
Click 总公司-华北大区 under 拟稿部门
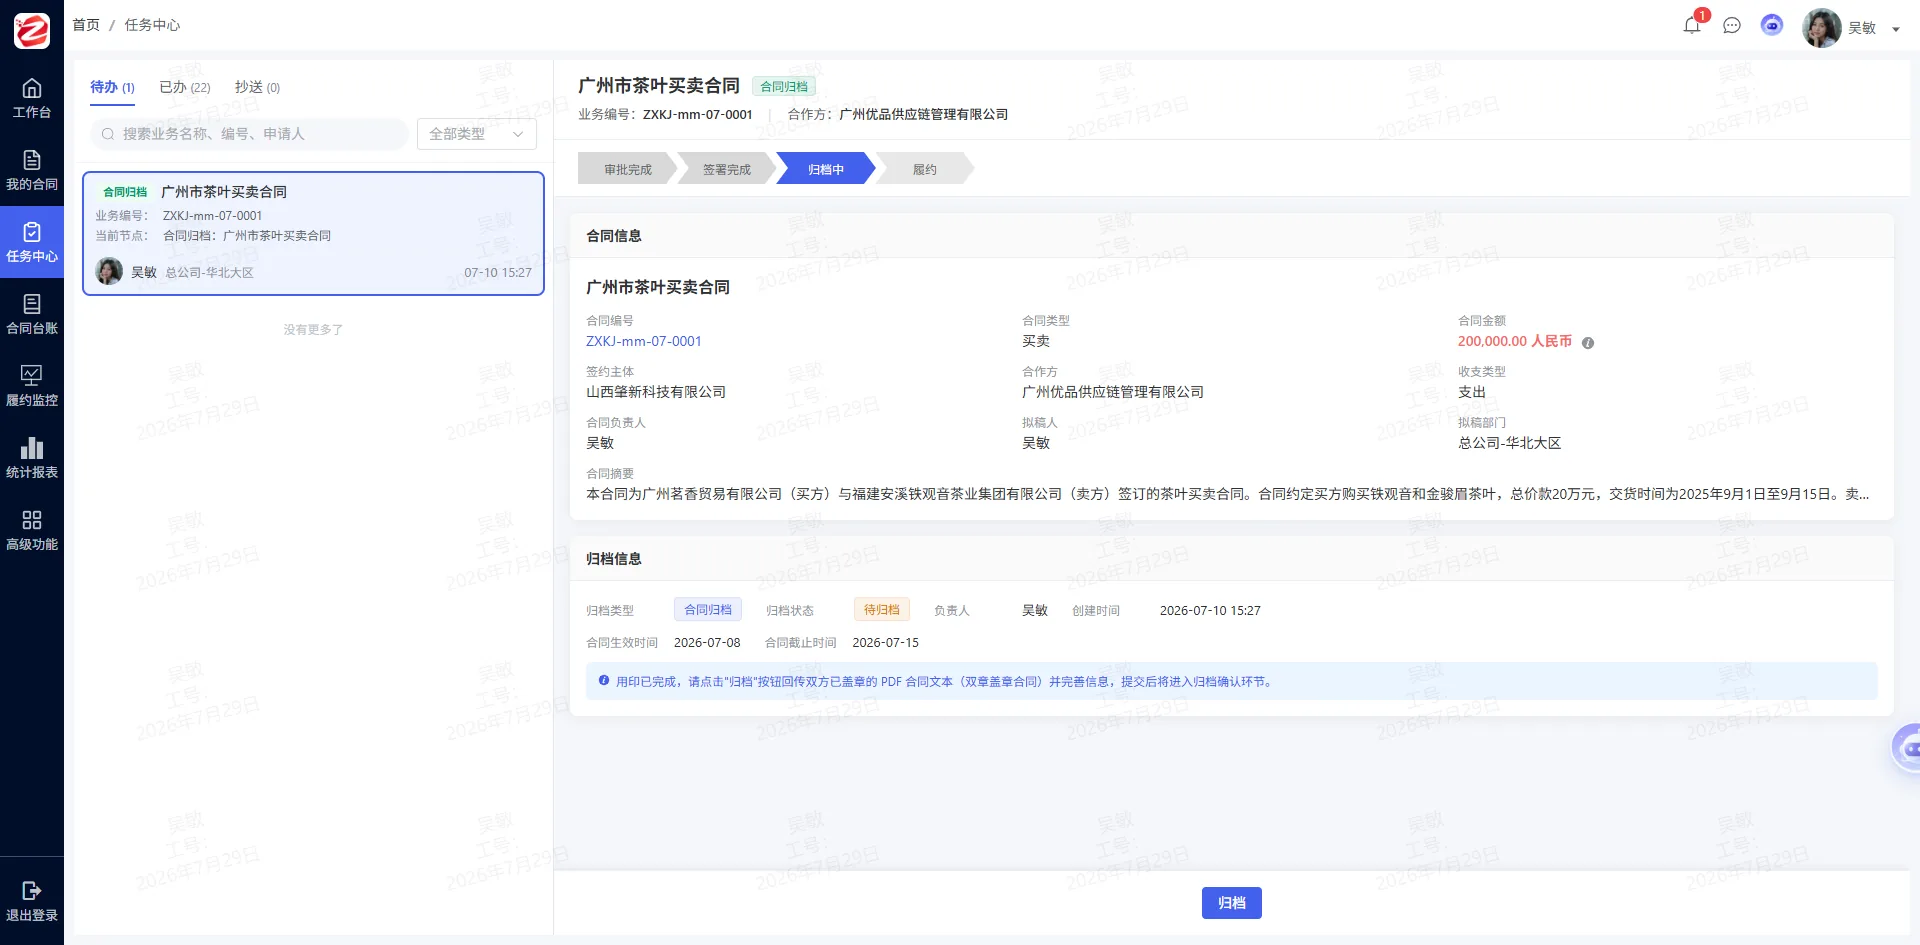click(1509, 443)
